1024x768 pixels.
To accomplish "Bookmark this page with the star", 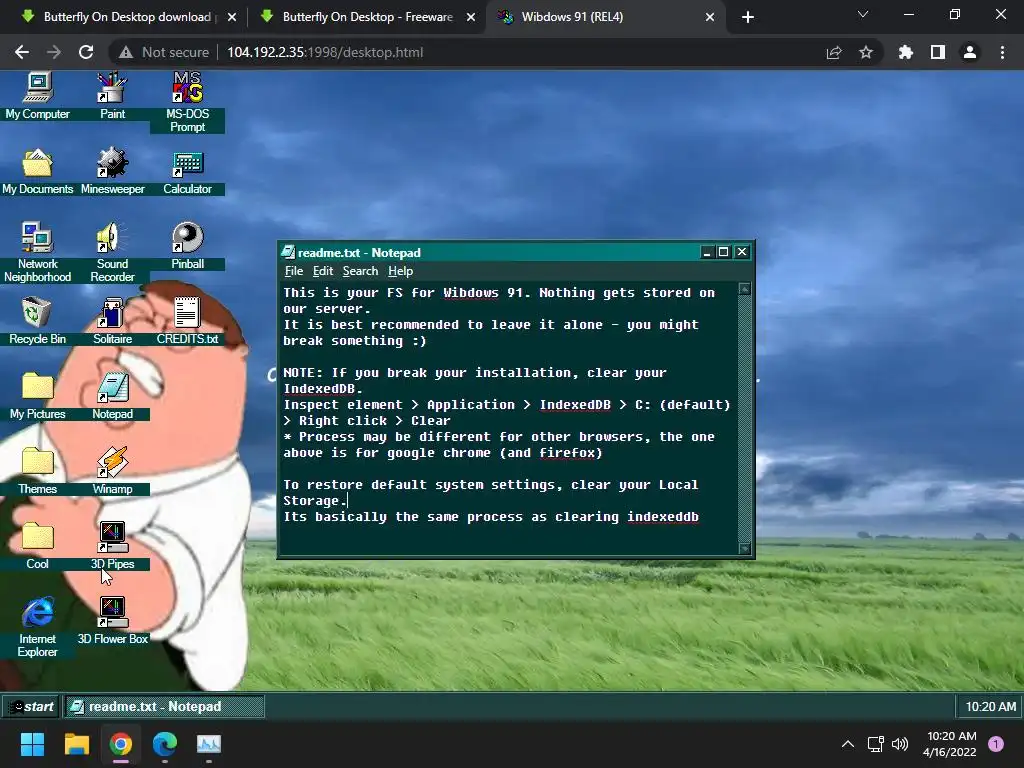I will [866, 52].
